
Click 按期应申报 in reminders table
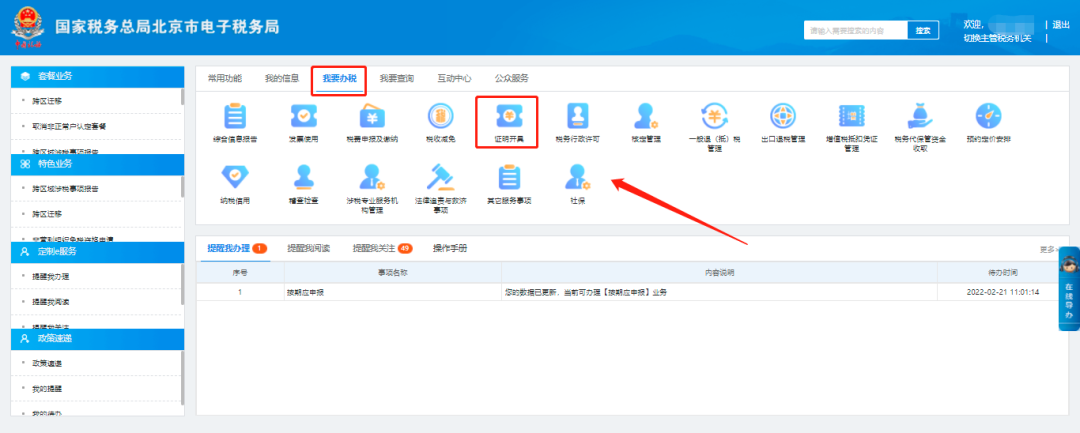point(306,293)
